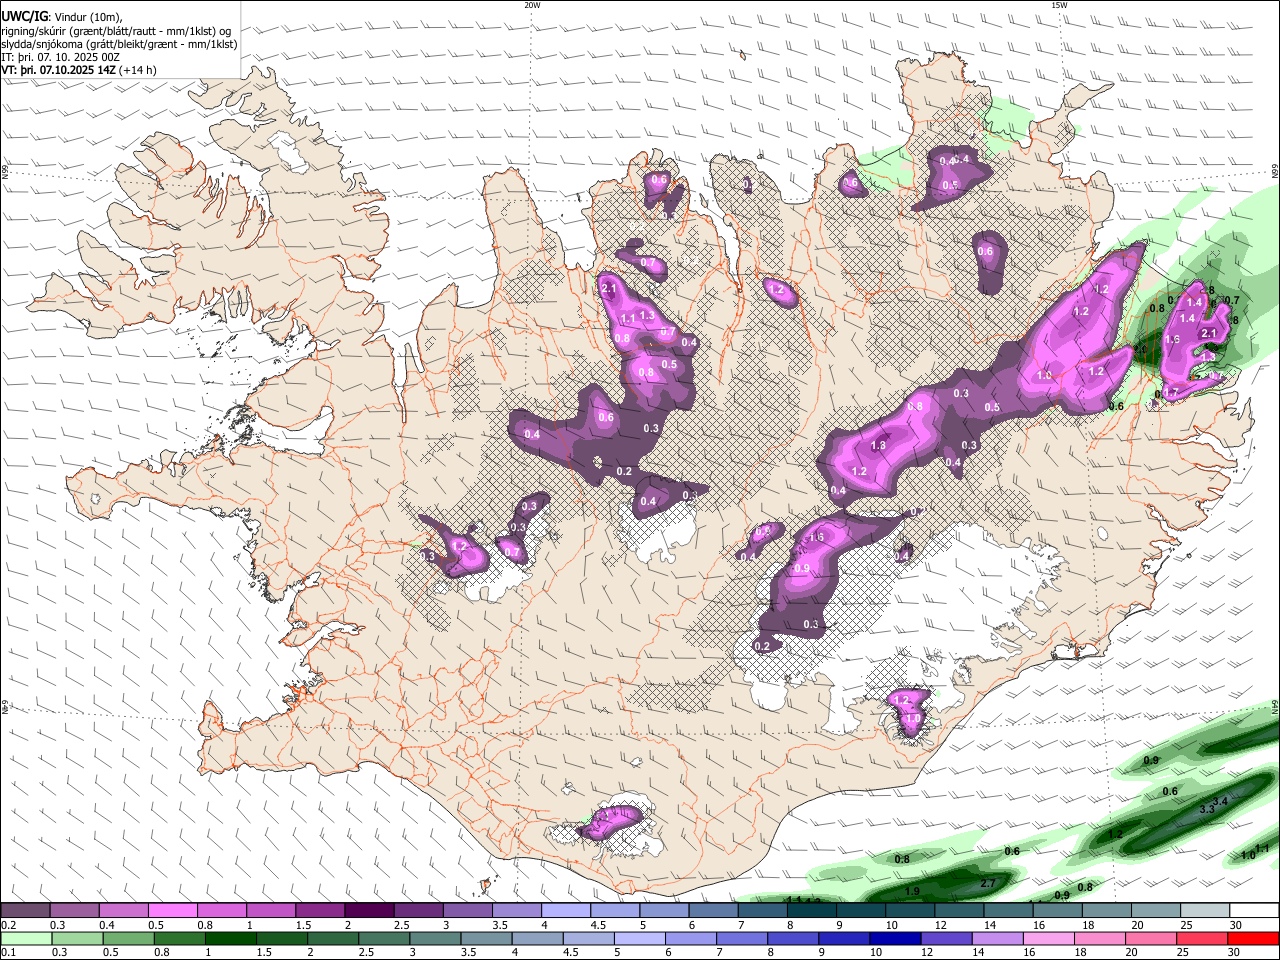Pick the deep navy 10 swatch in the rain legend
The height and width of the screenshot is (960, 1280).
pyautogui.click(x=896, y=939)
